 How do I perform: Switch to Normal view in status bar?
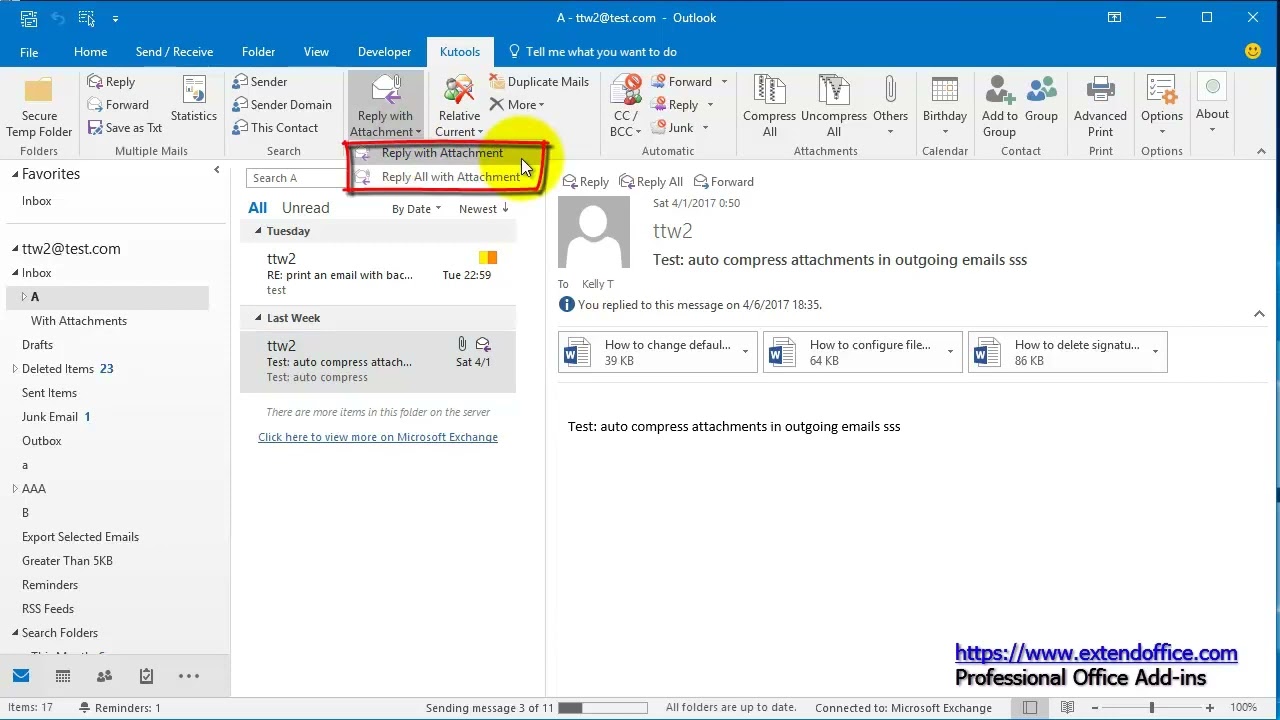(1030, 708)
